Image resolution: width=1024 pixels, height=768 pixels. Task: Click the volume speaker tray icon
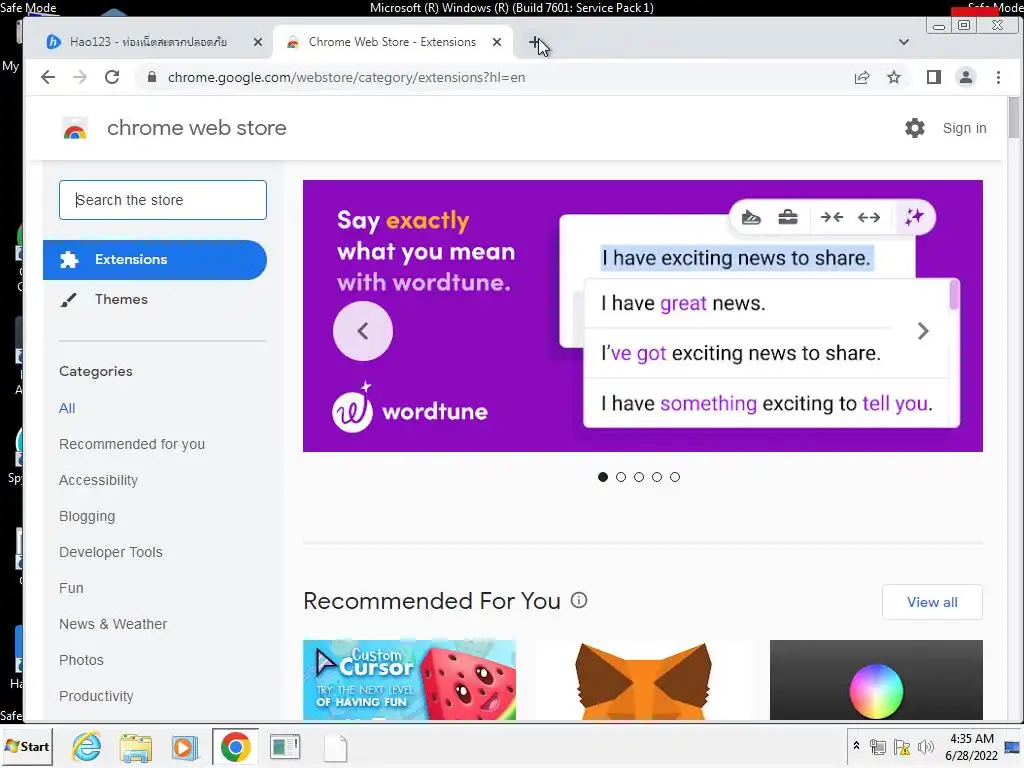click(x=926, y=747)
